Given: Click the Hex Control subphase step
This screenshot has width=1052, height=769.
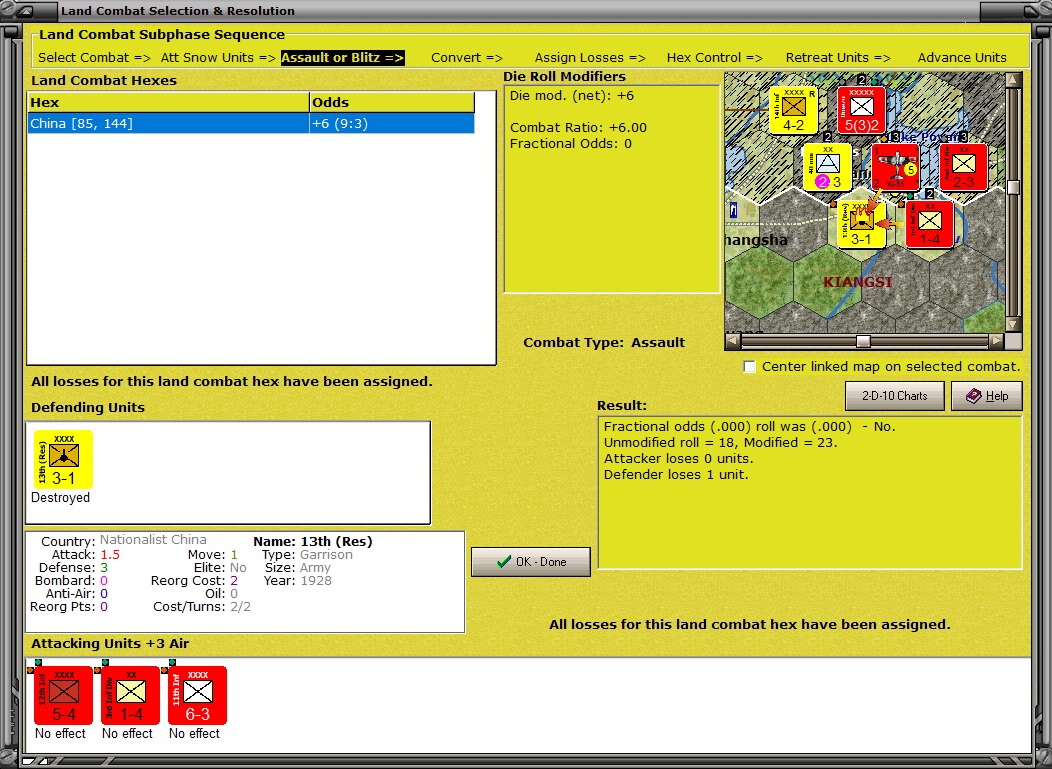Looking at the screenshot, I should click(715, 58).
